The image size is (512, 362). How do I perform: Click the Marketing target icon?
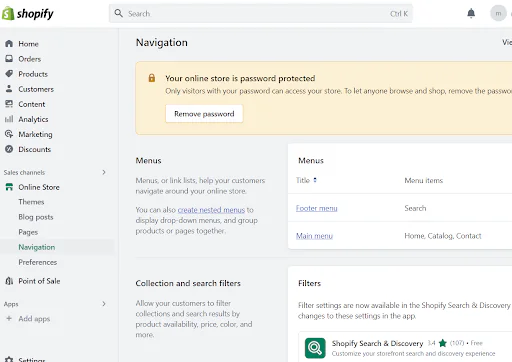click(x=9, y=134)
